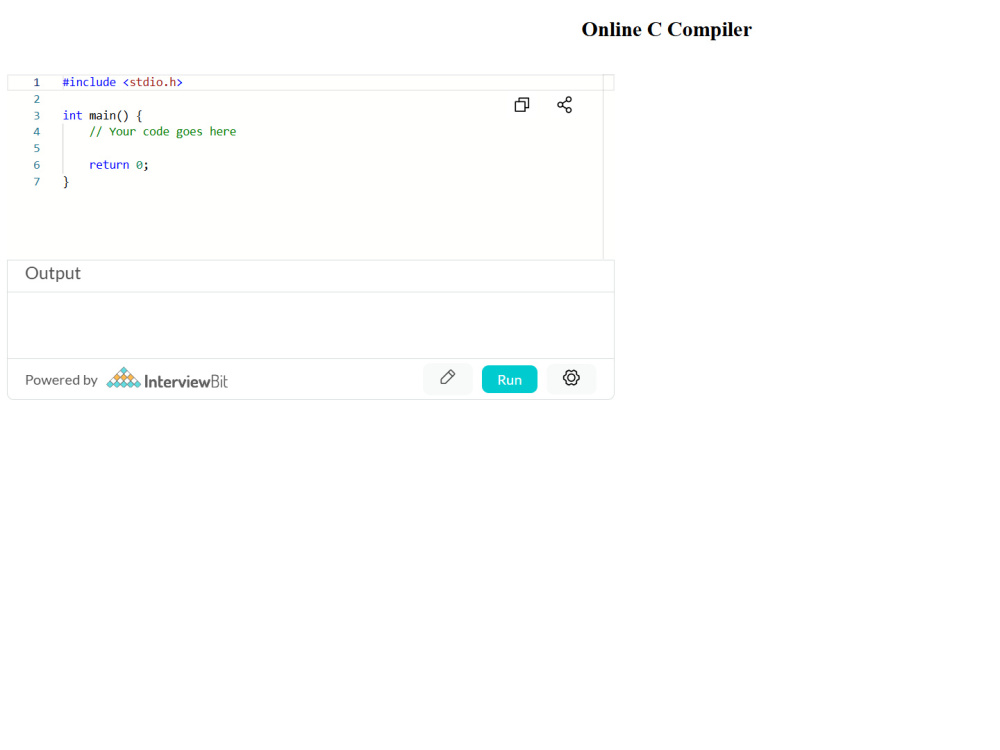Click the closing brace on line 7

pyautogui.click(x=66, y=182)
